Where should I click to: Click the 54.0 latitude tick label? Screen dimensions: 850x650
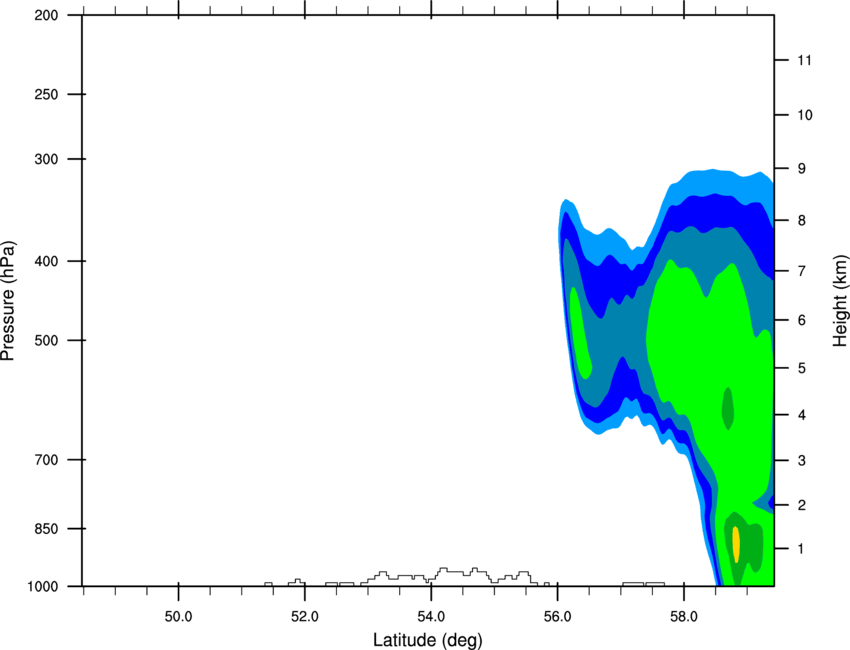[431, 617]
